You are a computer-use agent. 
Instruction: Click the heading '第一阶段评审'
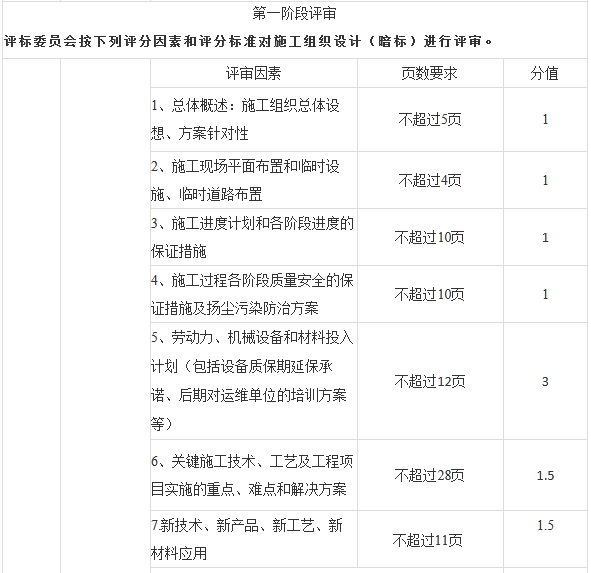pos(294,14)
